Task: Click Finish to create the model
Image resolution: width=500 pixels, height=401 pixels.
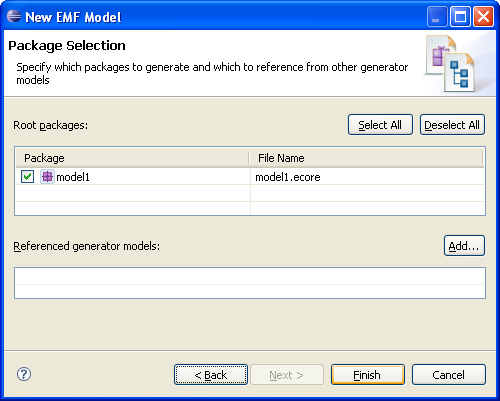Action: coord(368,375)
